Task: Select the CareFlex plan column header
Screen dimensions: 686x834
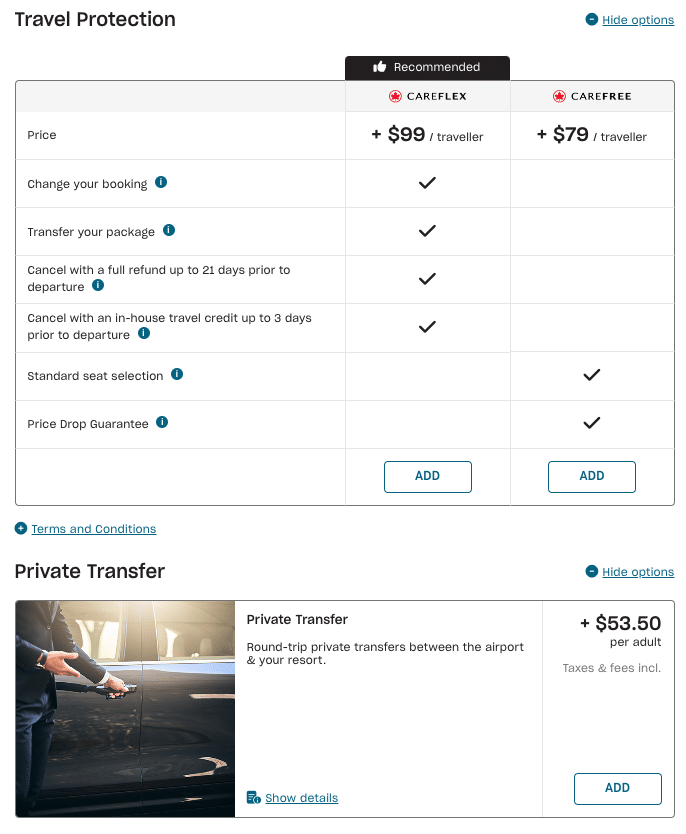Action: tap(427, 97)
